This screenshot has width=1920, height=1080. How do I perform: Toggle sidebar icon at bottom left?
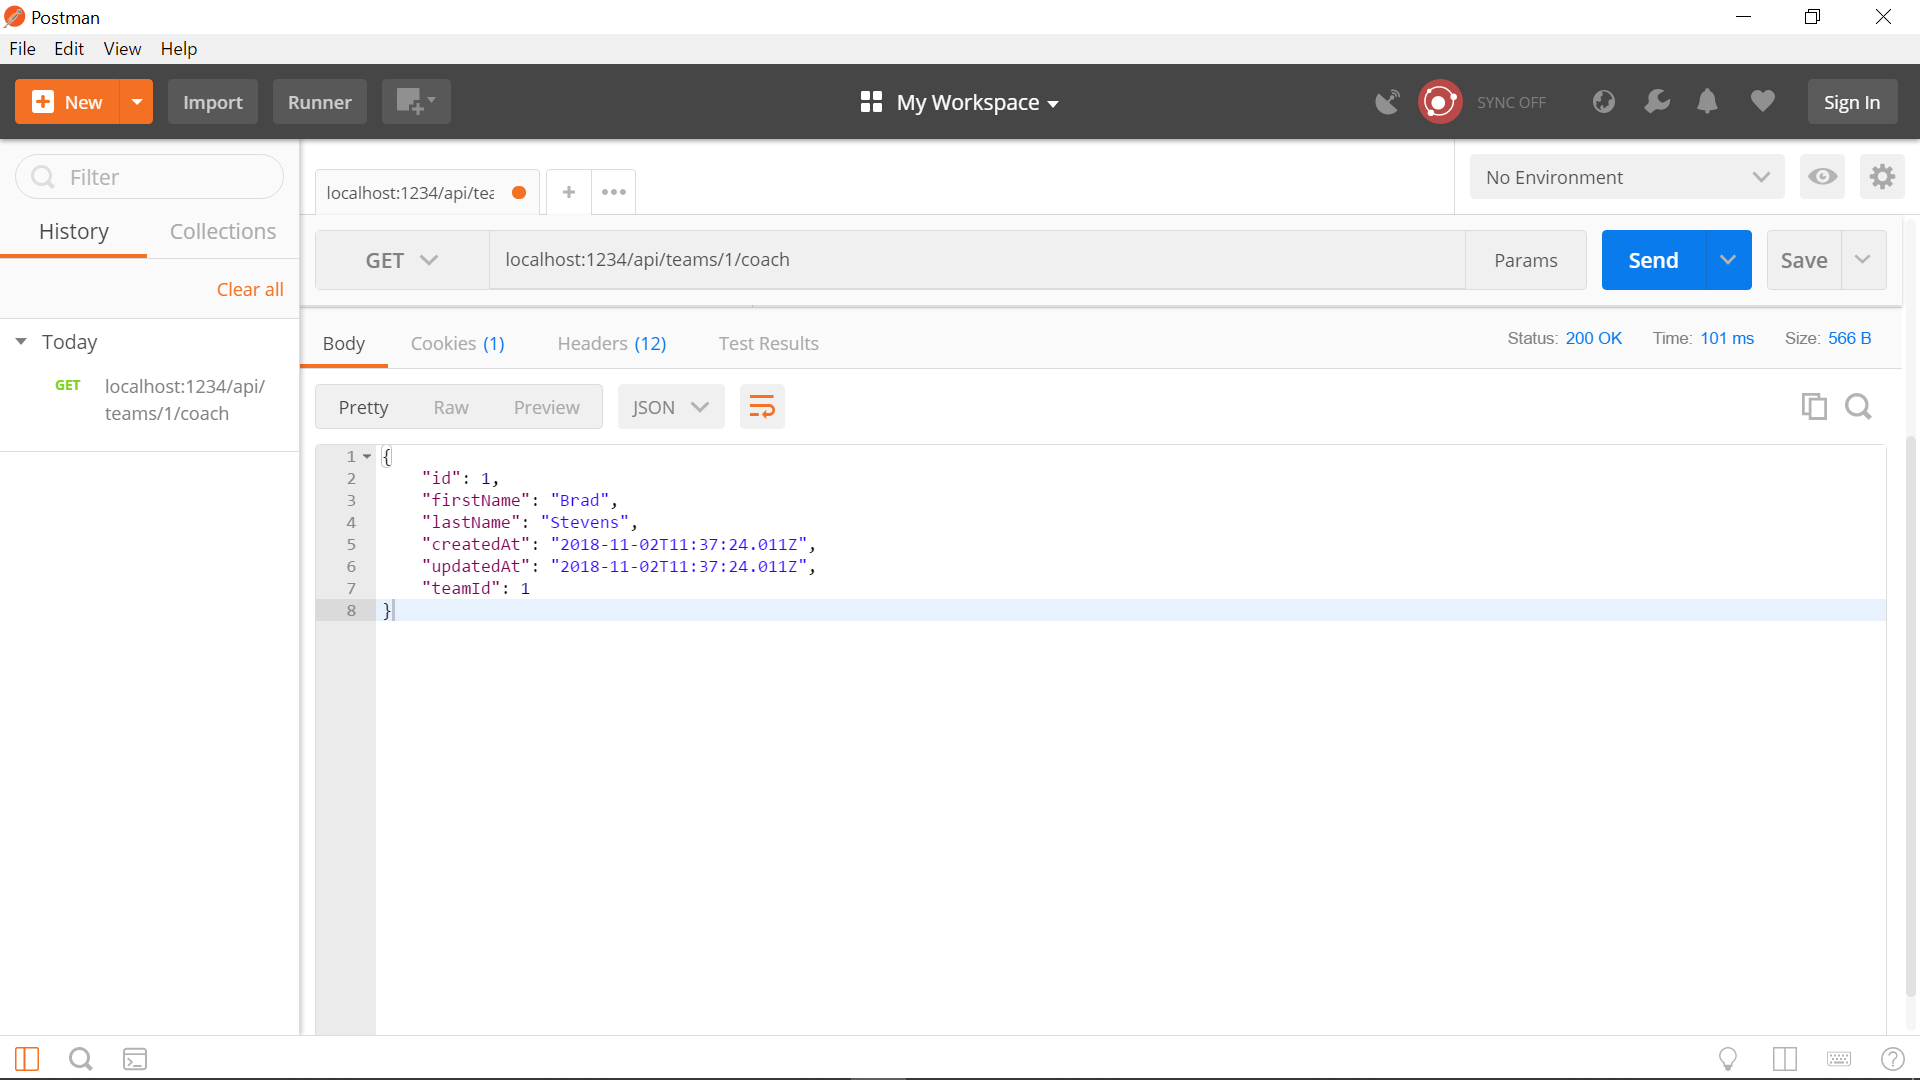(27, 1059)
